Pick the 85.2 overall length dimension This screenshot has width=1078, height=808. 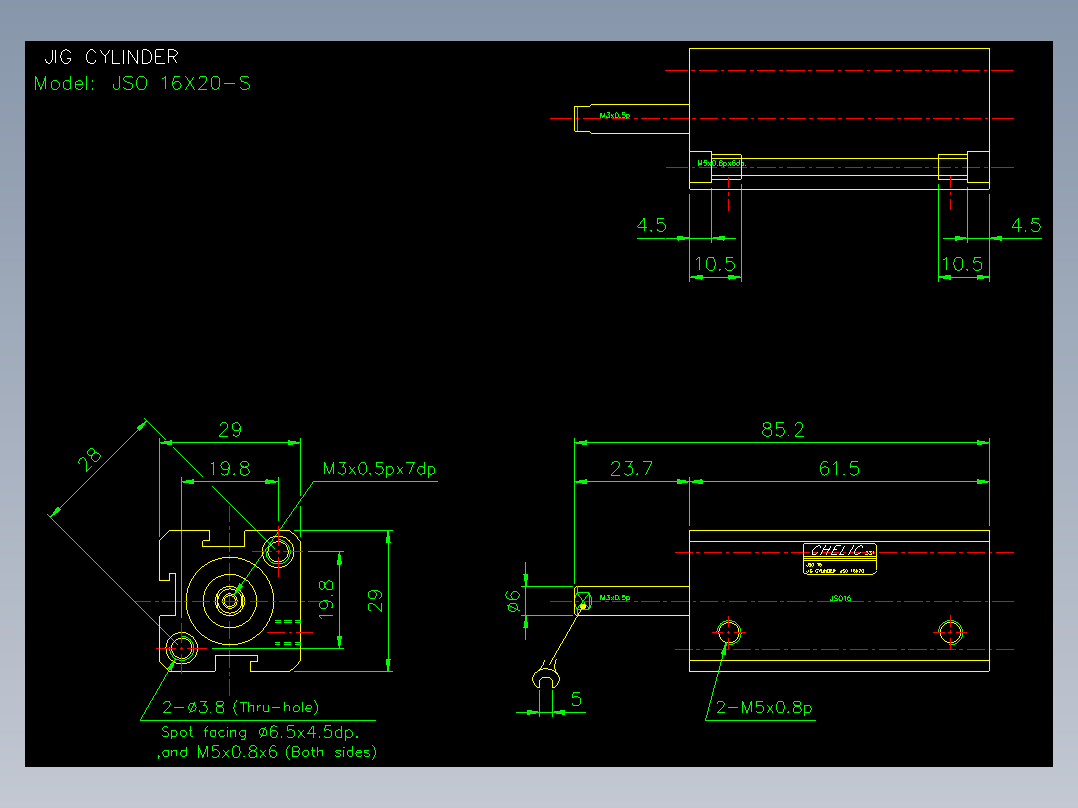point(782,430)
